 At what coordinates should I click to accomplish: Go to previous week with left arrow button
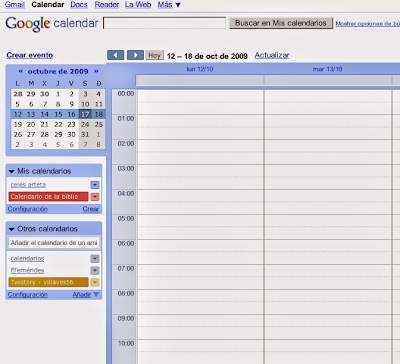115,55
